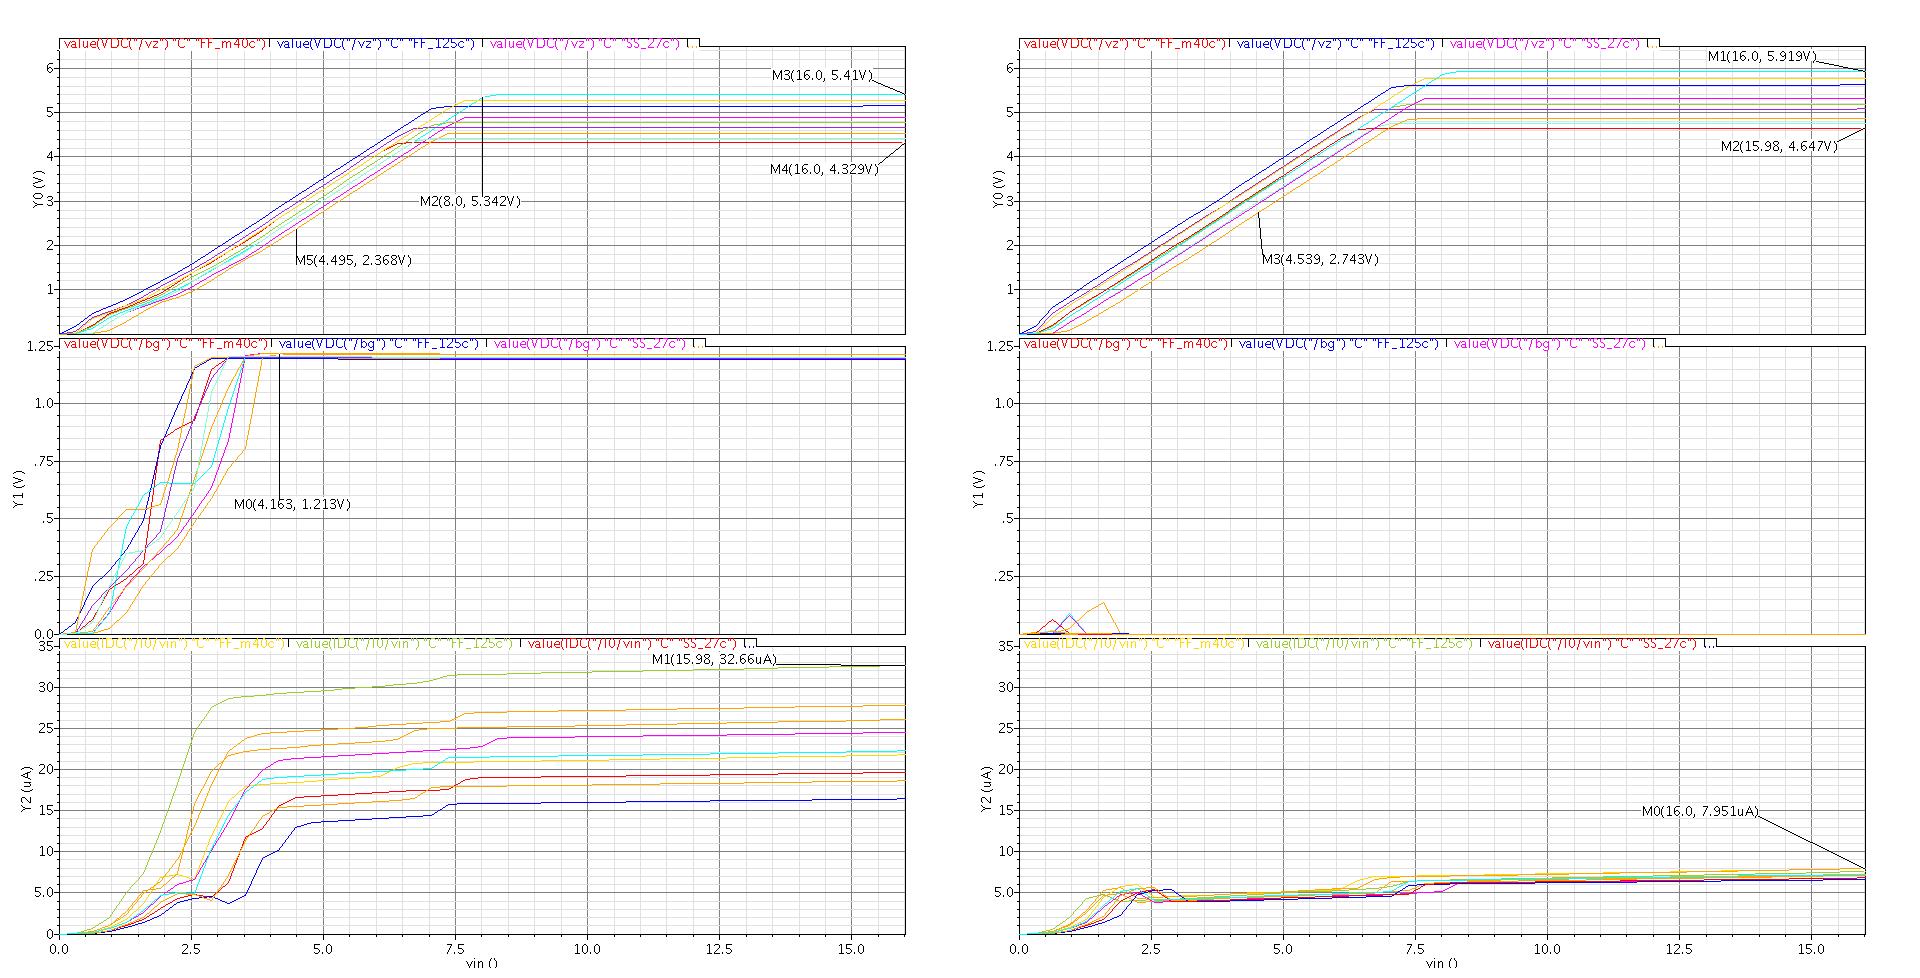The image size is (1920, 978).
Task: Expand right graph /vz legend overflow ellipsis
Action: click(x=1654, y=43)
